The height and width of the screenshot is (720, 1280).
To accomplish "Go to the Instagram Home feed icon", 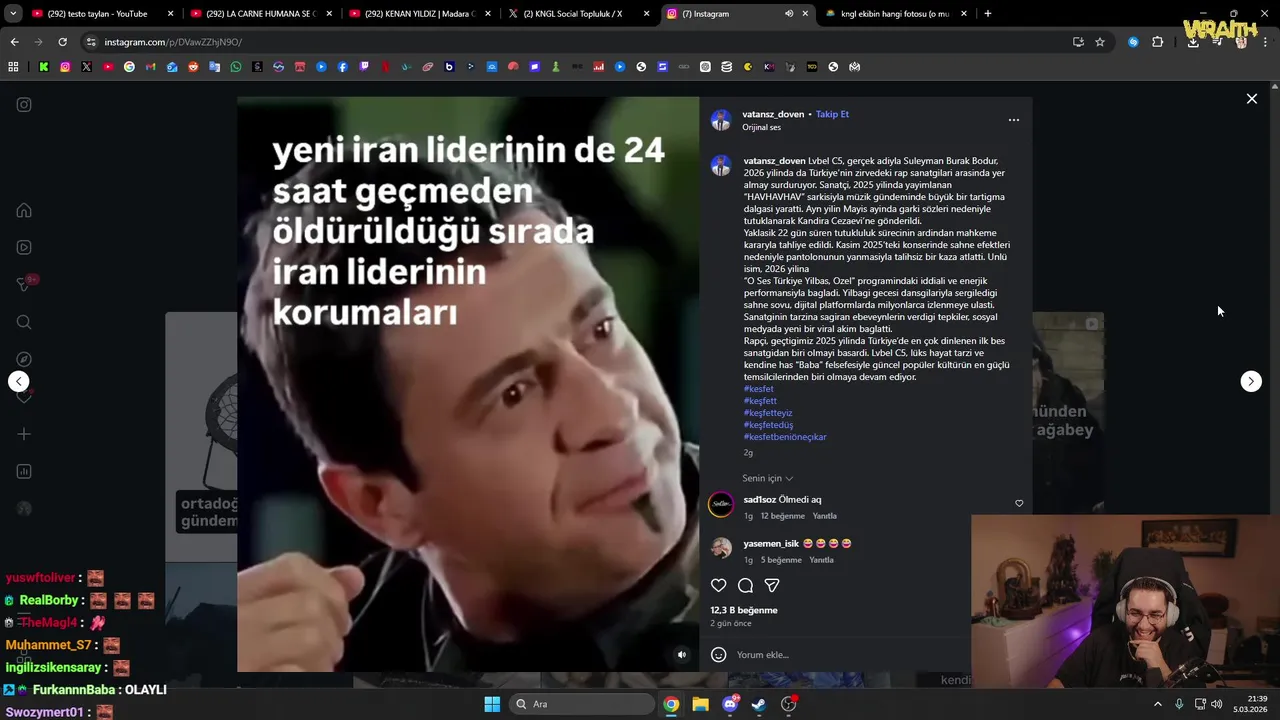I will (x=24, y=211).
